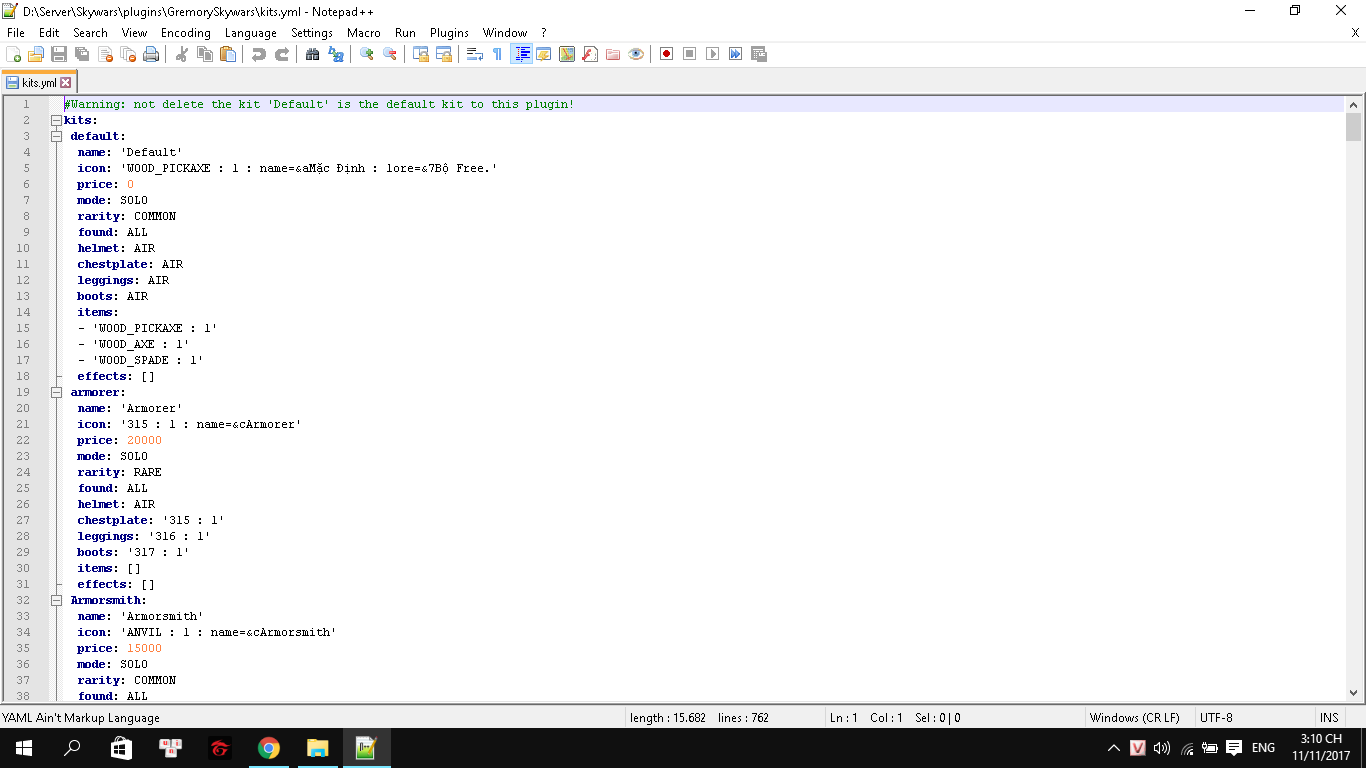Save the current file via toolbar icon

59,54
